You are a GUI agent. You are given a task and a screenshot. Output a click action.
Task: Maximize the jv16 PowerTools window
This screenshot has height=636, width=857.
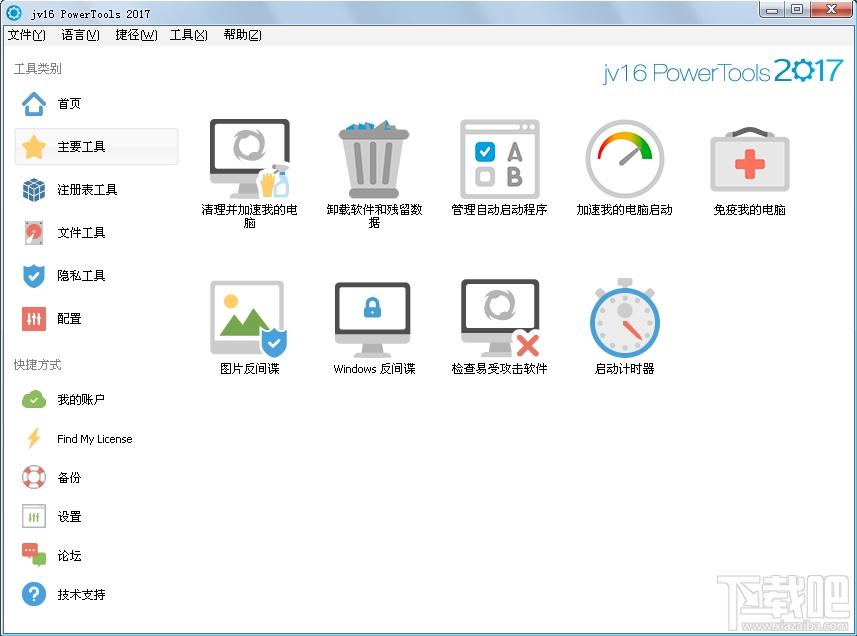797,9
